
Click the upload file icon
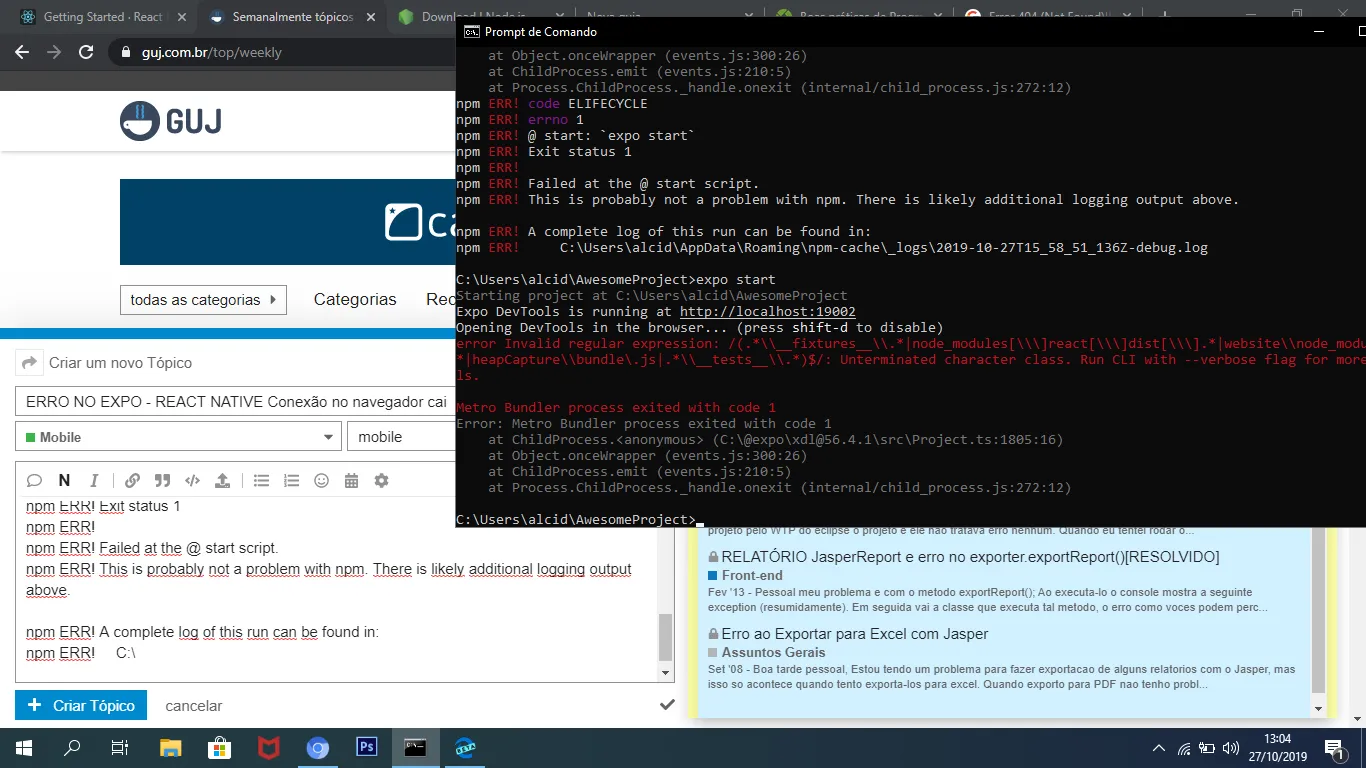tap(222, 481)
